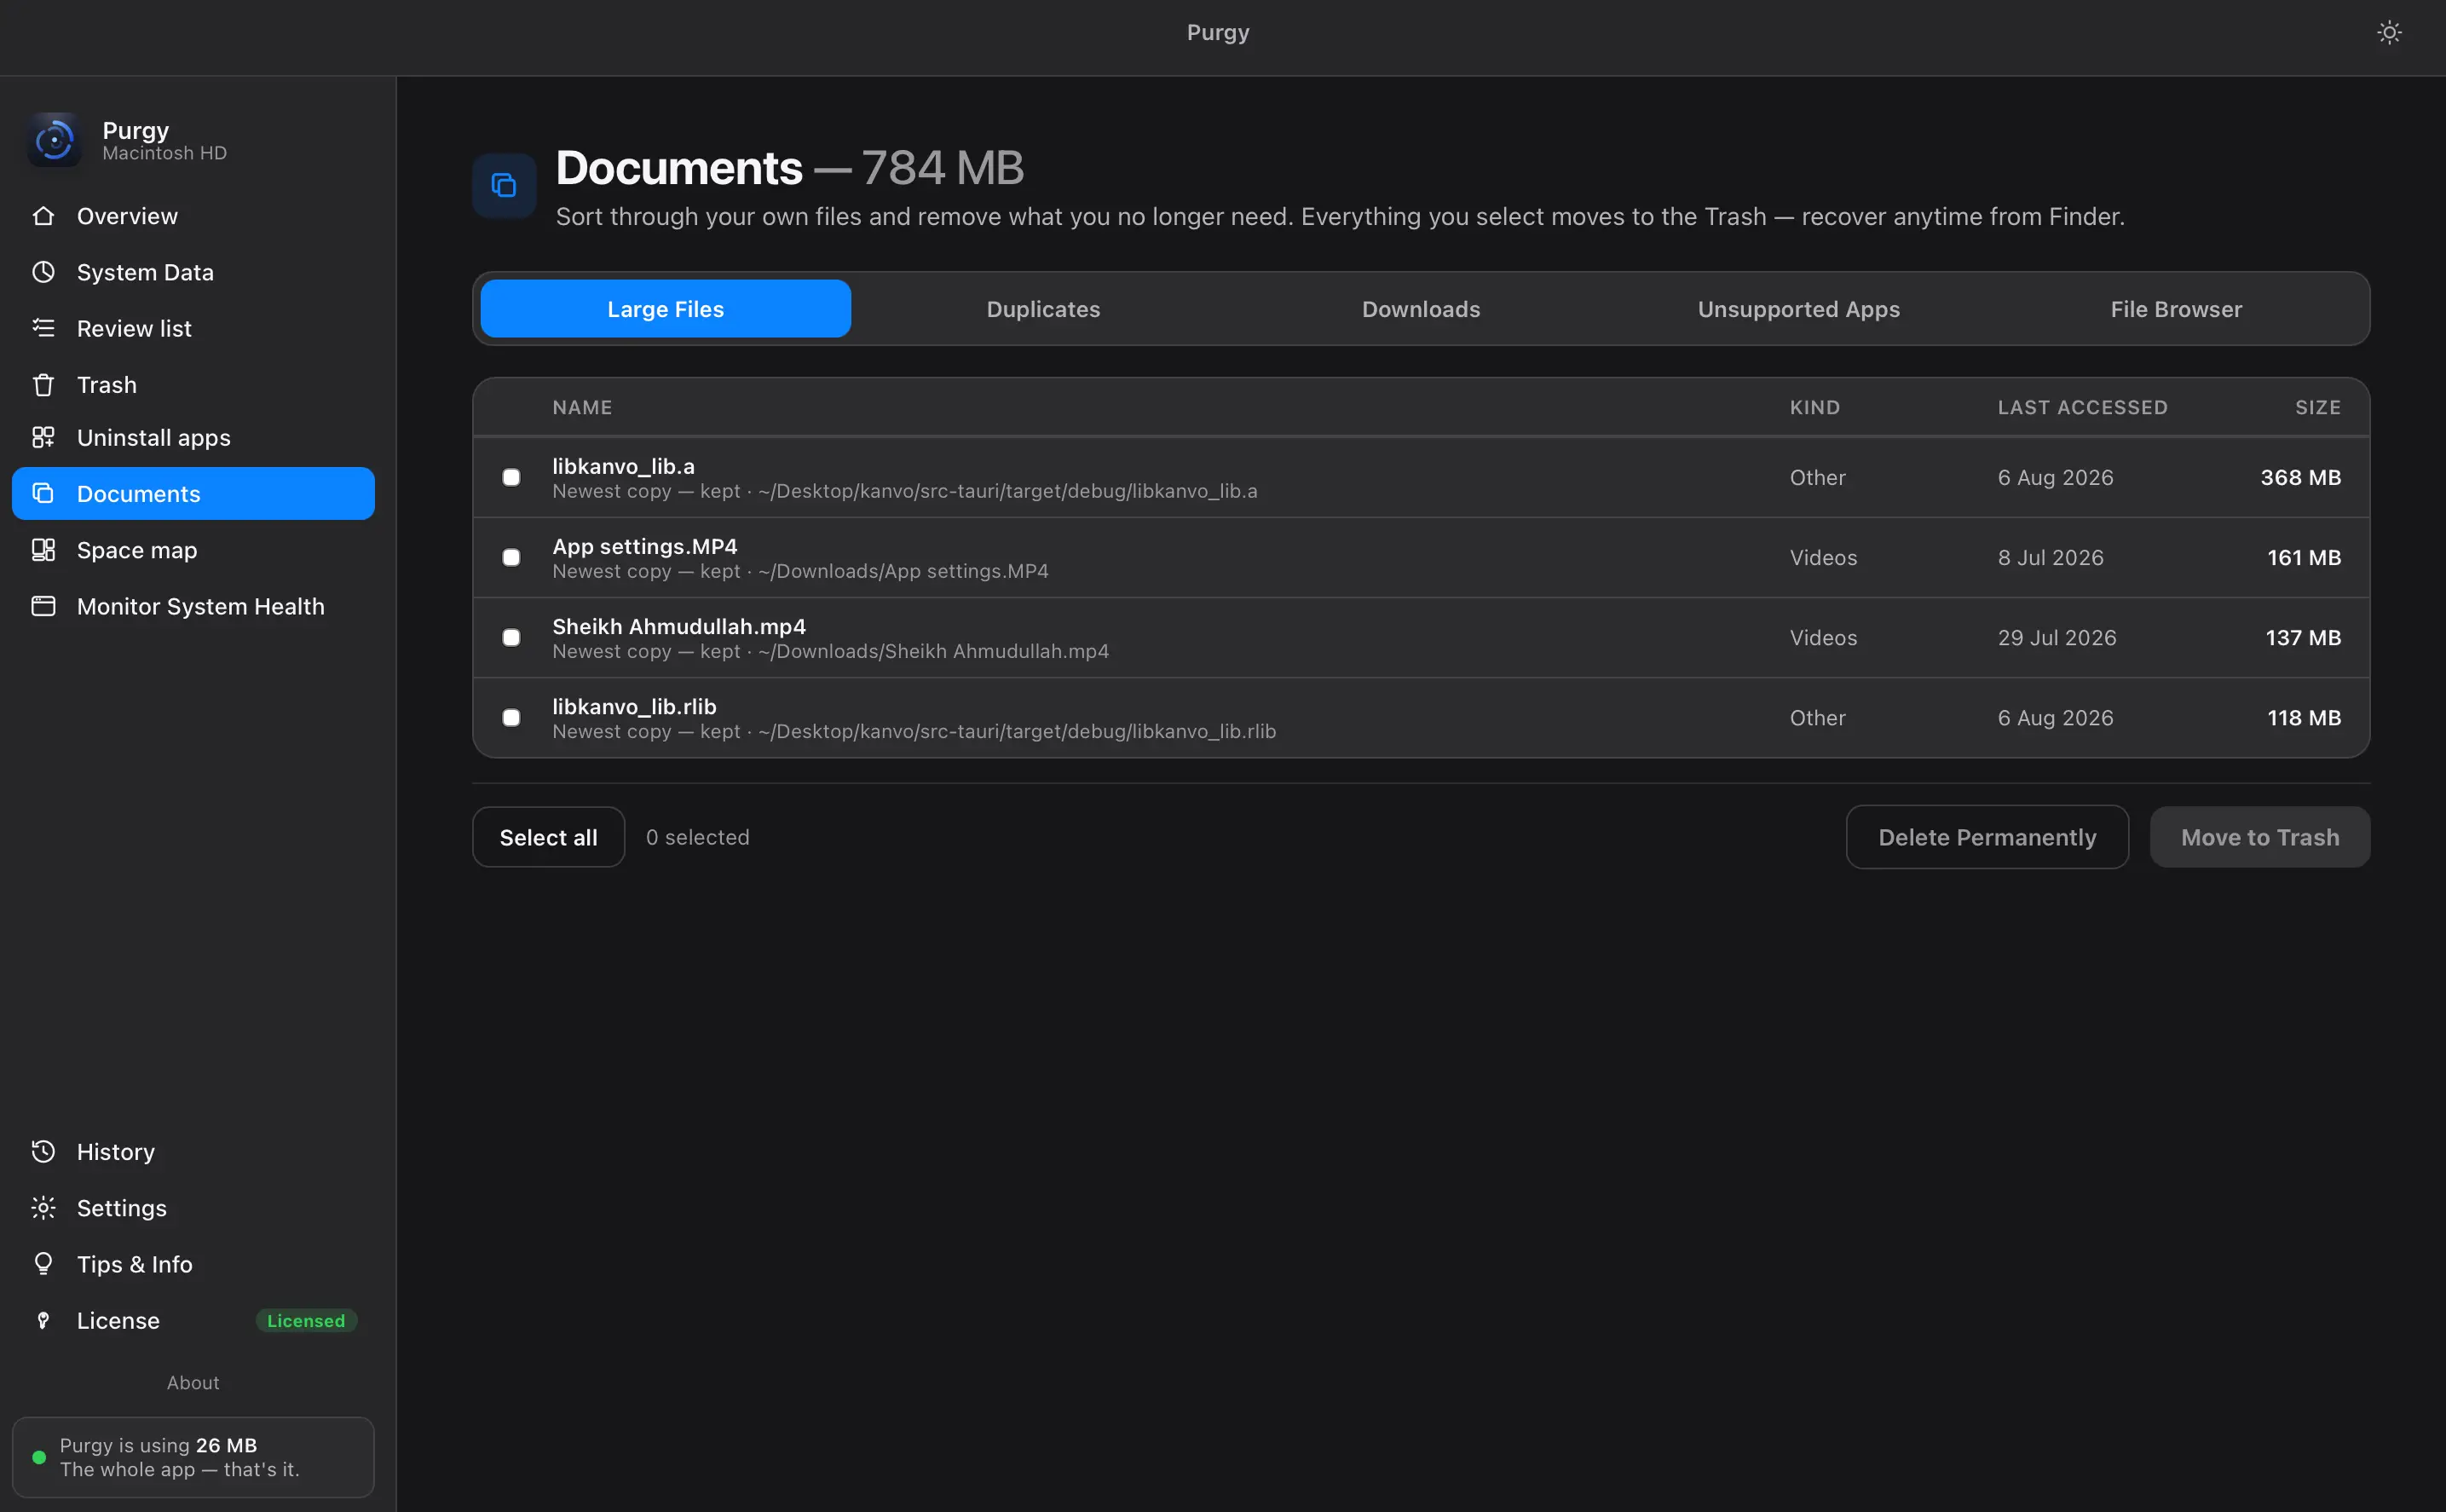
Task: Click the Overview house icon
Action: point(43,216)
